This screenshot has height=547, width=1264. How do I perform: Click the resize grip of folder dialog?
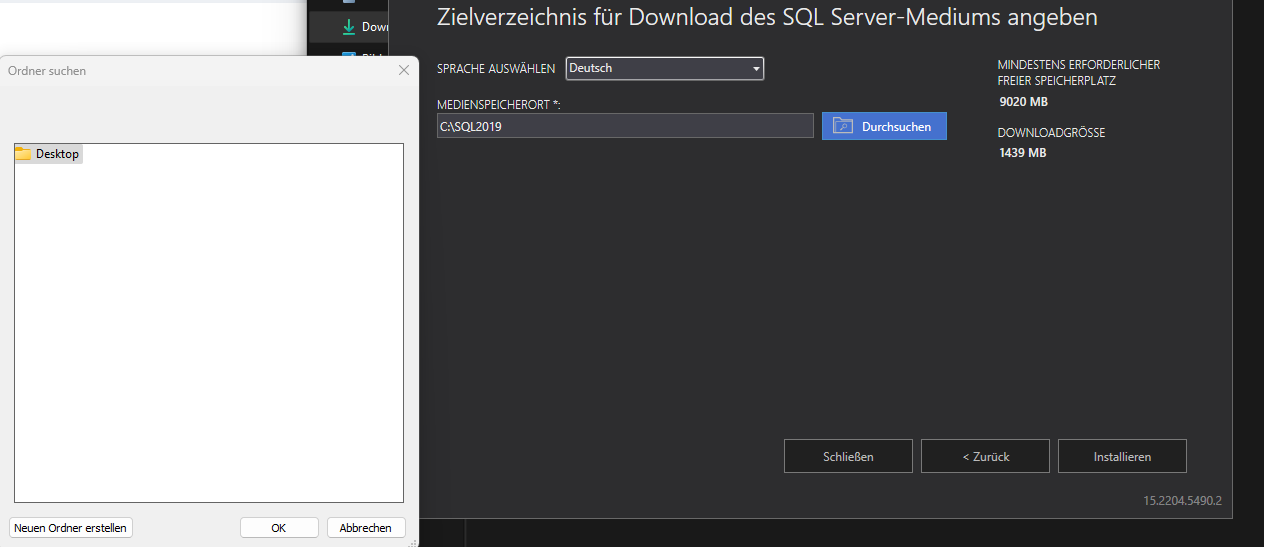point(413,541)
